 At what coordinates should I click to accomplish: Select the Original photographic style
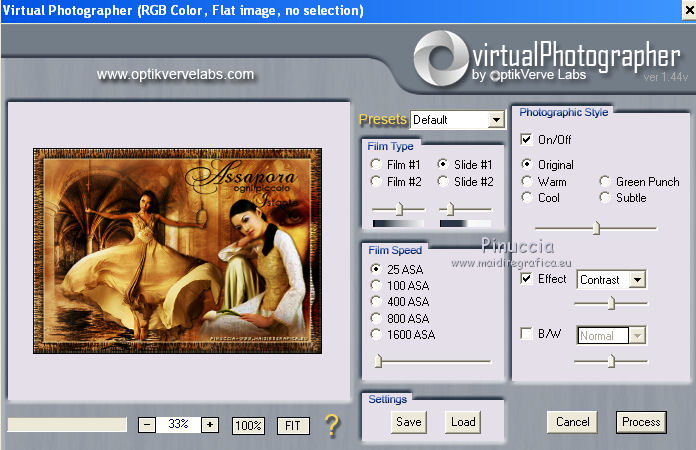click(x=527, y=165)
